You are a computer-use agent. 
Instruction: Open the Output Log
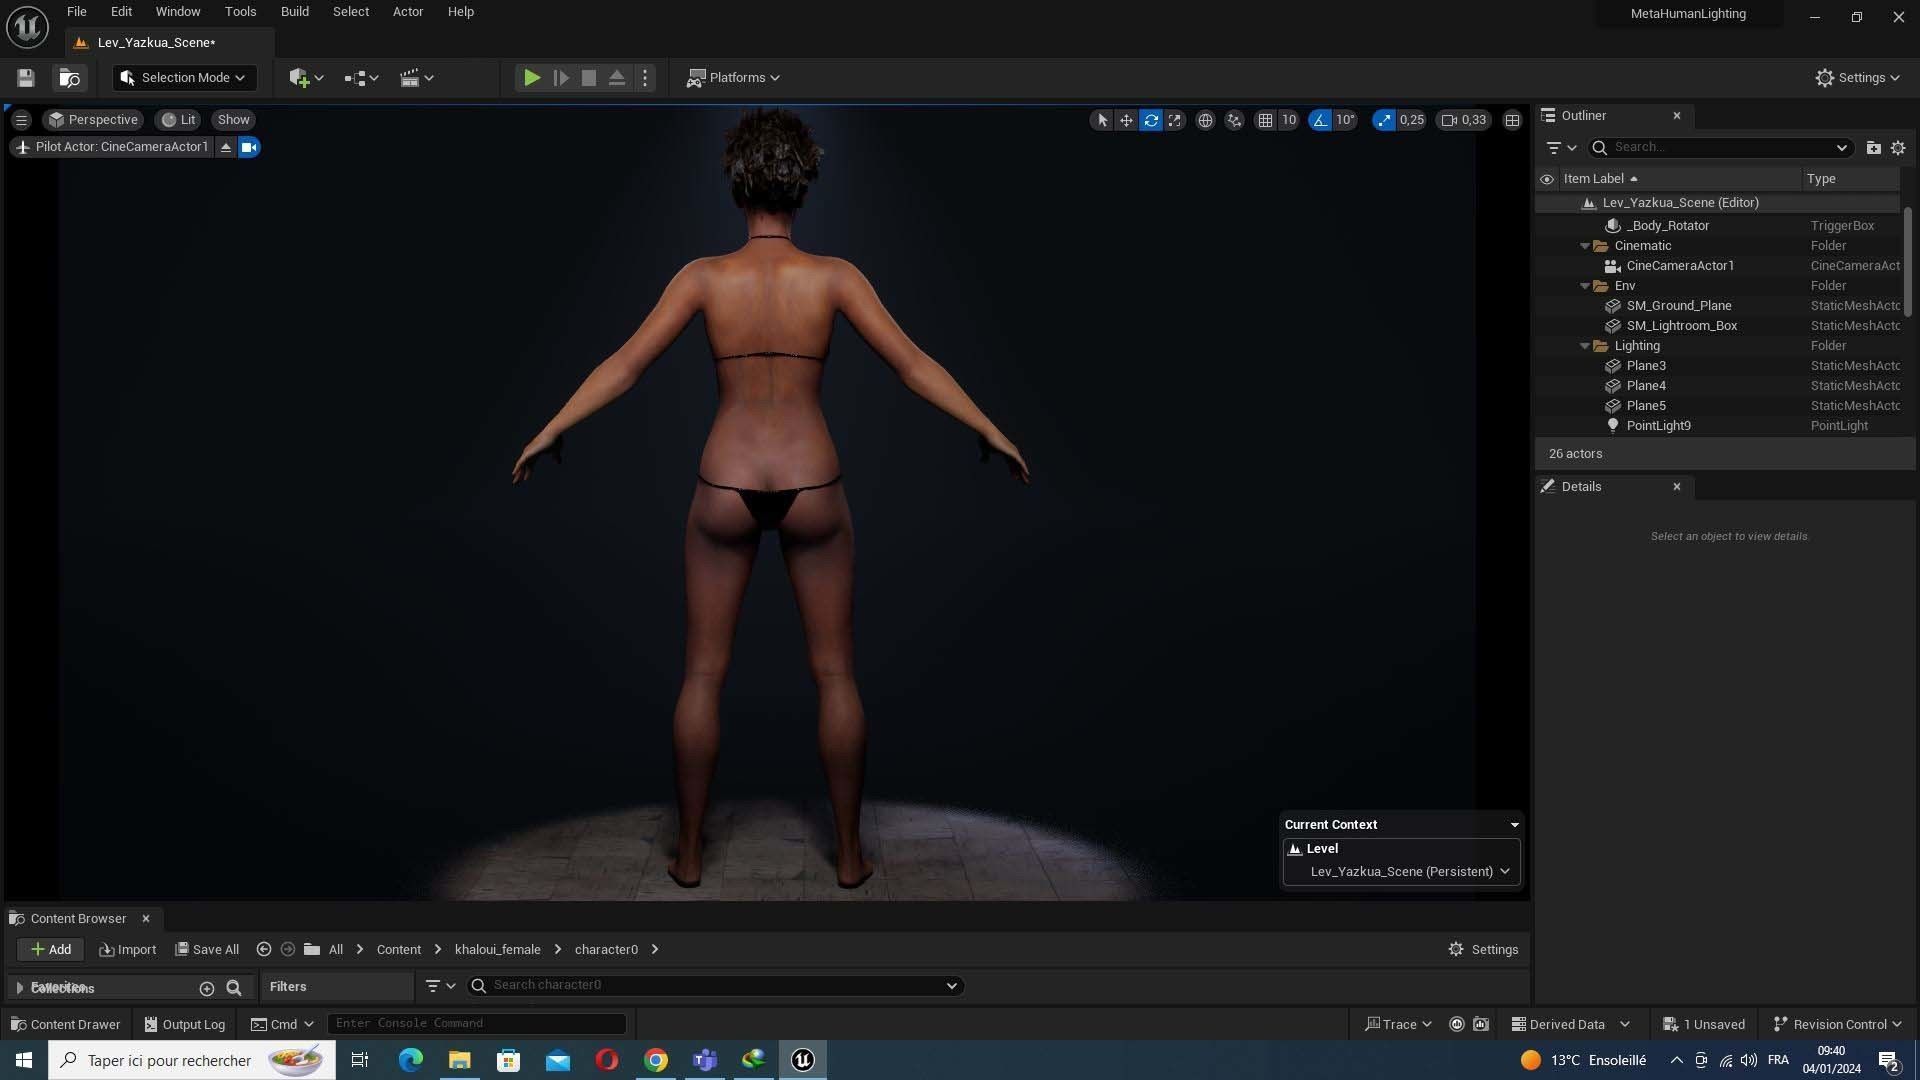[185, 1024]
